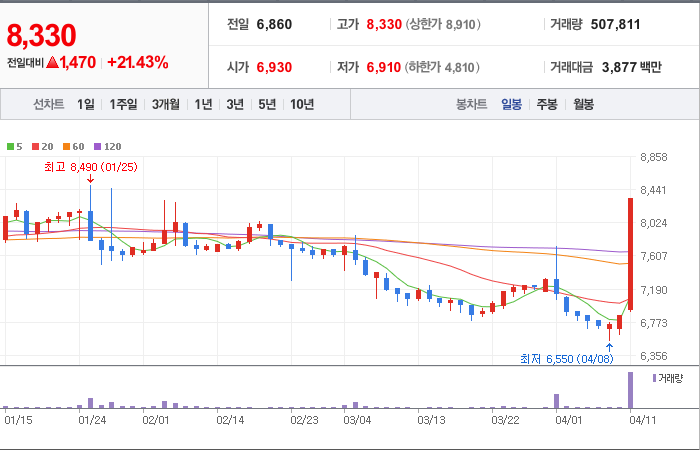Select the 1주일 line chart period
This screenshot has height=450, width=700.
click(123, 104)
